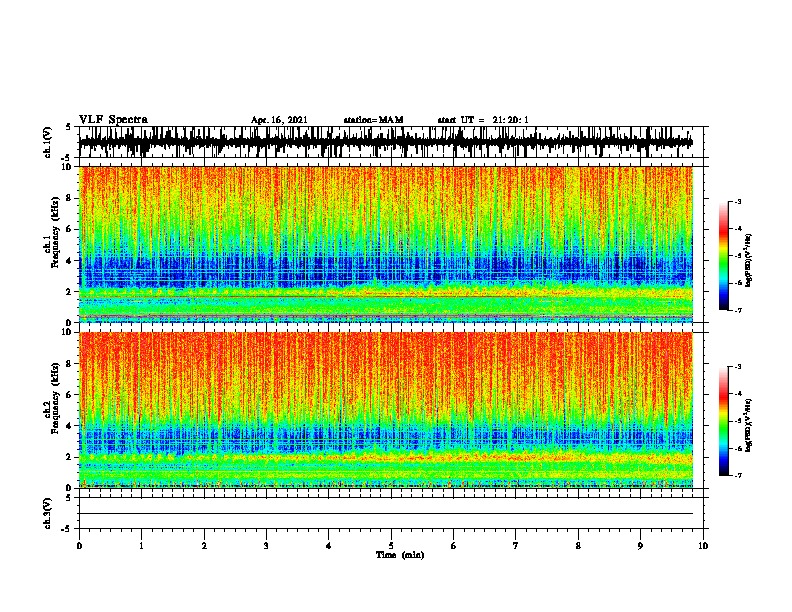The image size is (792, 612).
Task: Click time axis tick label "10"
Action: coord(703,546)
